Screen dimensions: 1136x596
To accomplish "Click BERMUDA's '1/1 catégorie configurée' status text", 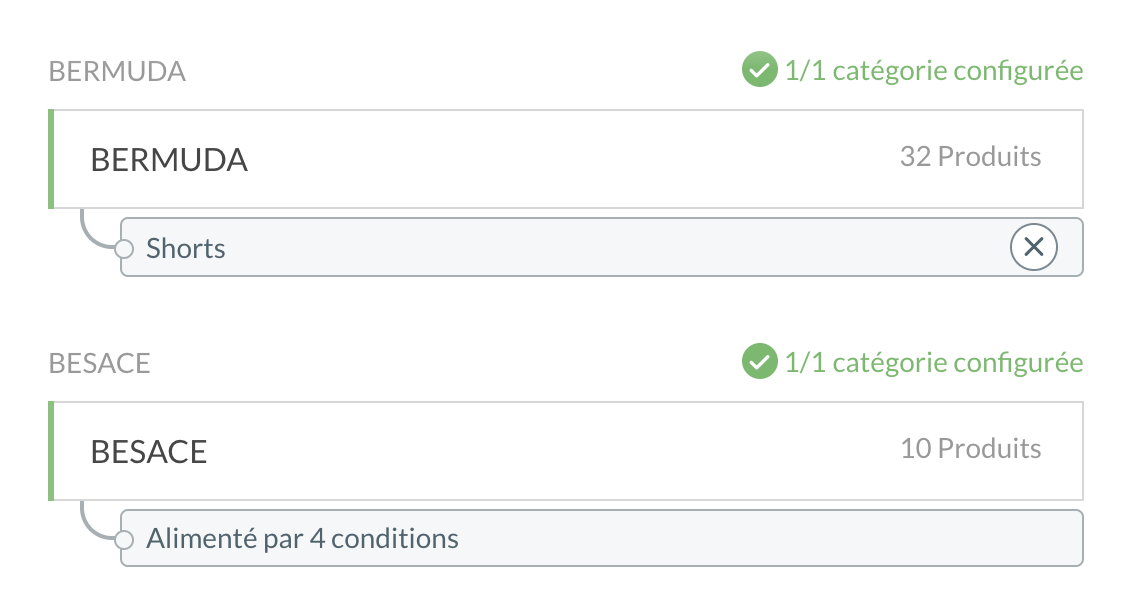I will coord(934,71).
